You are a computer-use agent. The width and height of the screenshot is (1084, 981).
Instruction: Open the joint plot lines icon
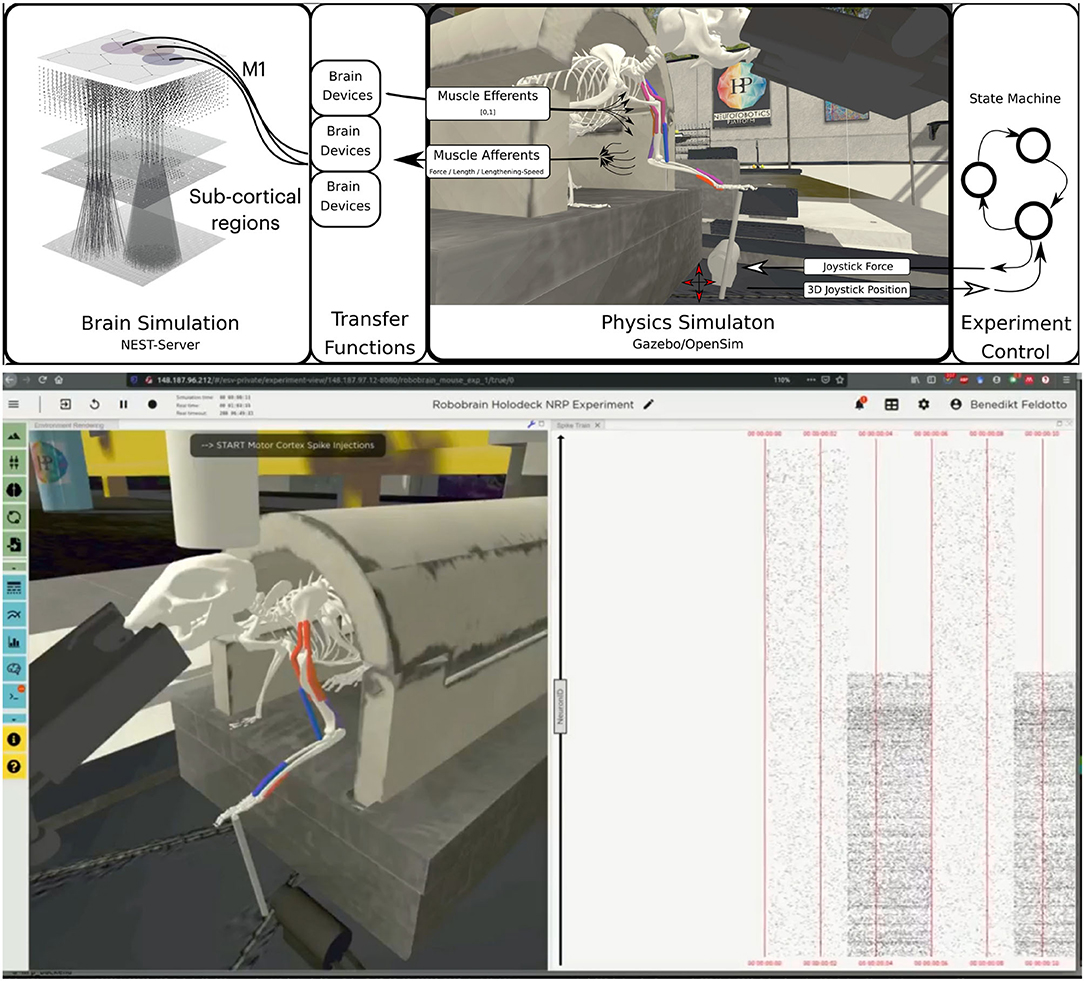click(x=14, y=614)
